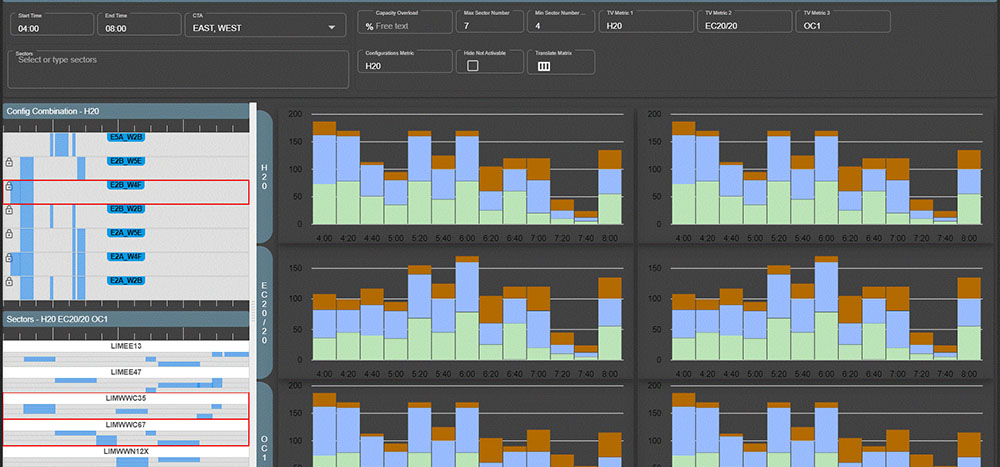This screenshot has height=467, width=1000.
Task: Select the E2A_W4F configuration label
Action: pos(126,256)
